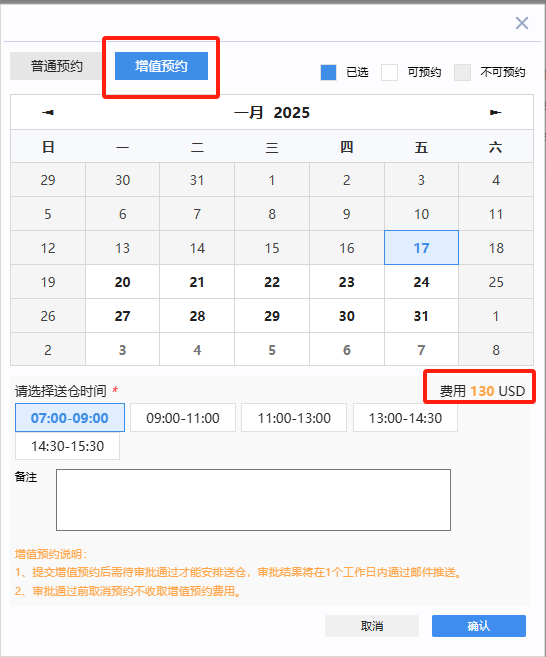Go to next month arrow
The width and height of the screenshot is (546, 657).
[x=496, y=112]
